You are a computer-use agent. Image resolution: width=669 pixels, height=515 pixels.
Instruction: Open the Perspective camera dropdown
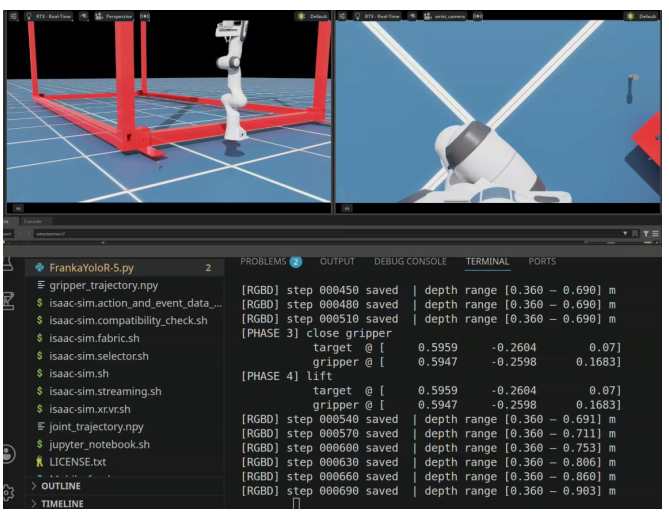[114, 16]
